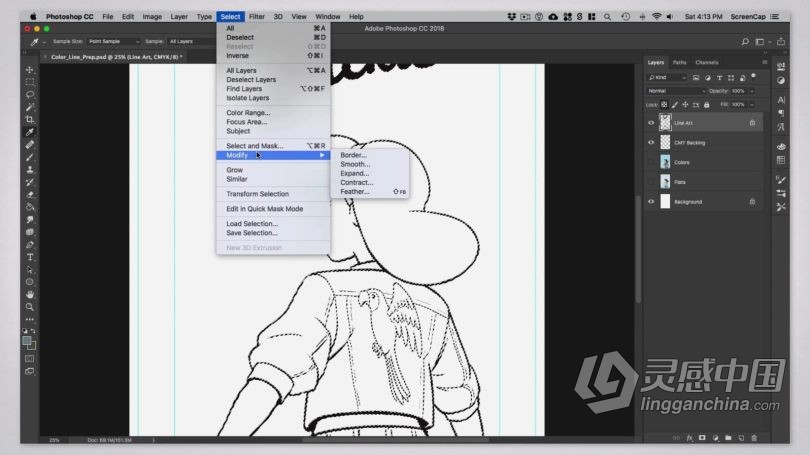The width and height of the screenshot is (810, 455).
Task: Click the foreground color swatch
Action: pos(27,341)
